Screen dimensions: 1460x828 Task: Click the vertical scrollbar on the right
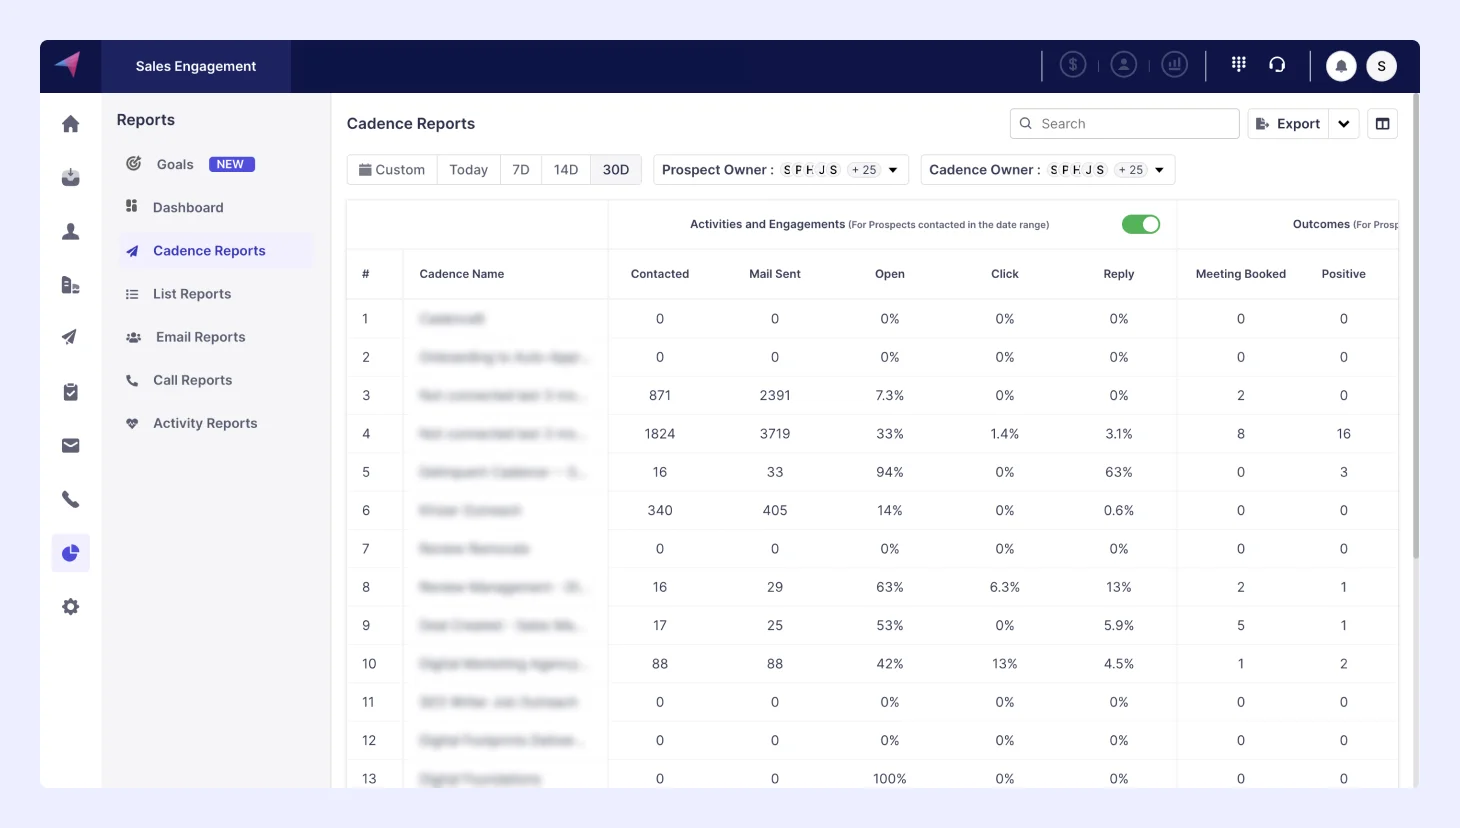click(1415, 330)
